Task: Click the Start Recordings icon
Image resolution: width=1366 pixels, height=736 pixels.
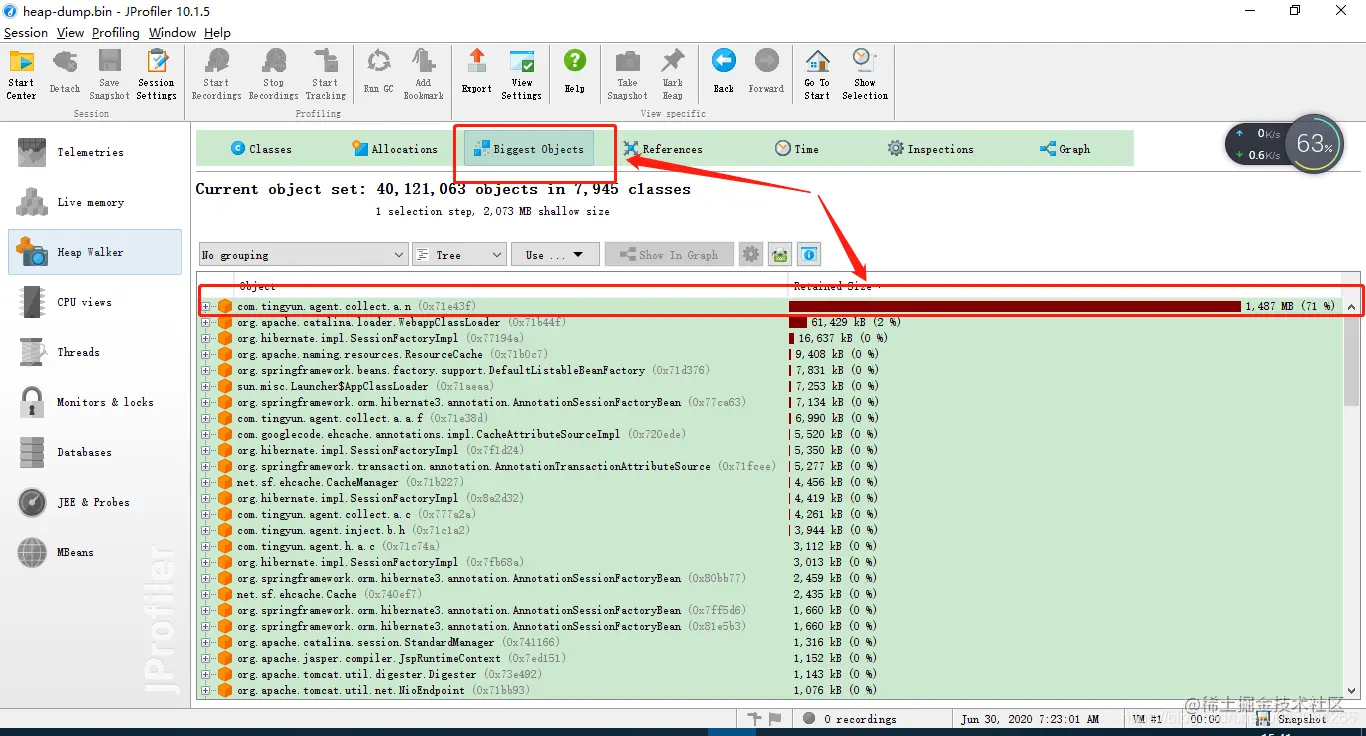Action: [216, 73]
